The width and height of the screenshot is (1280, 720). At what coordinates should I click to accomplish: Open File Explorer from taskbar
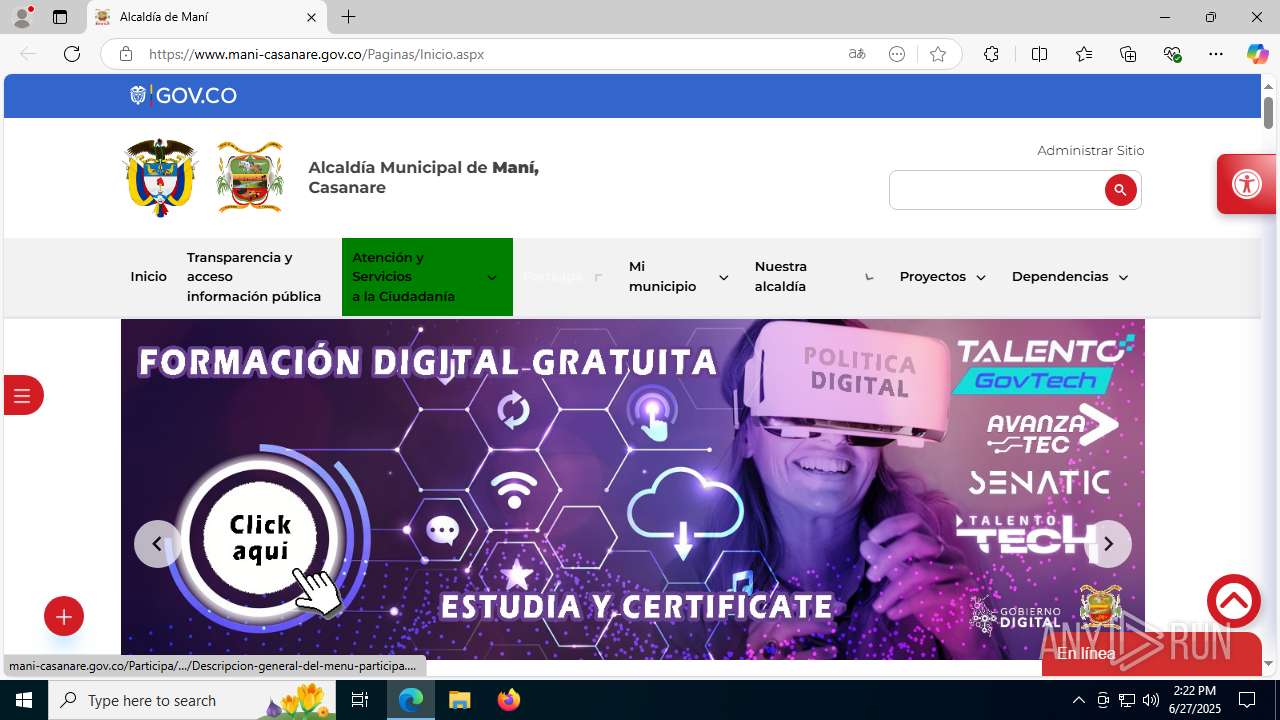pos(459,700)
